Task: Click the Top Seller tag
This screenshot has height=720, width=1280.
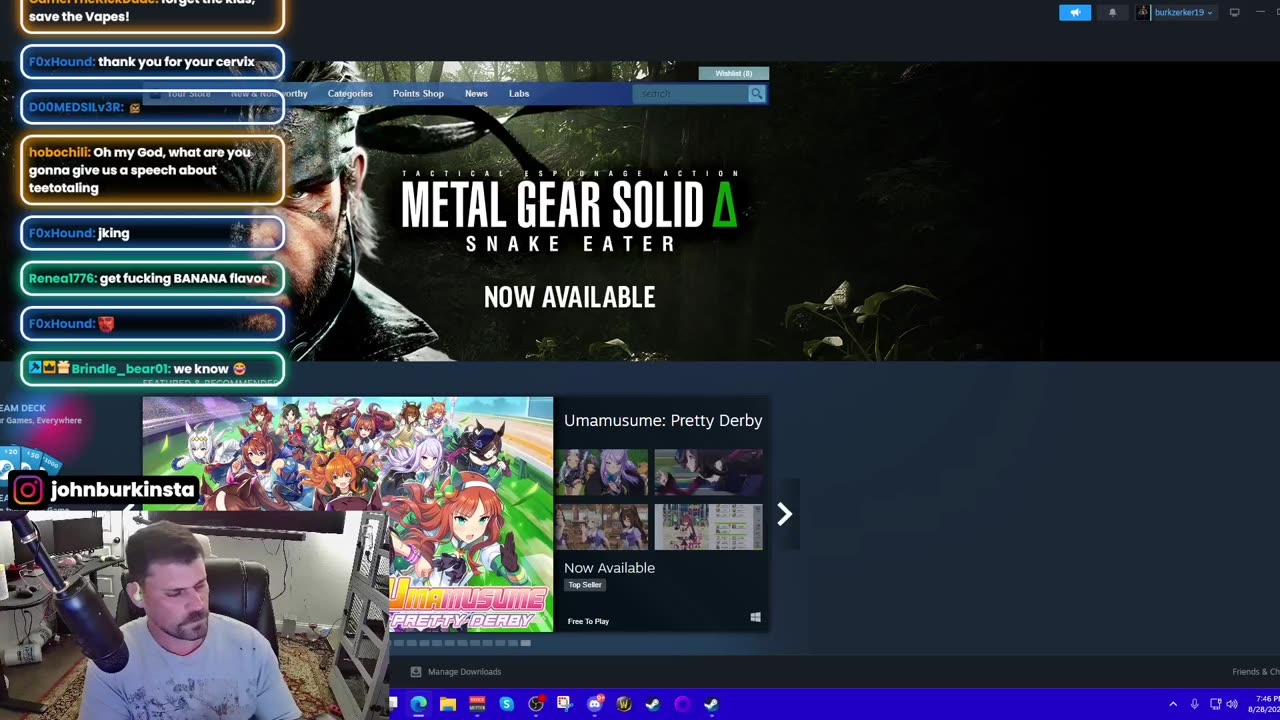Action: pyautogui.click(x=585, y=585)
